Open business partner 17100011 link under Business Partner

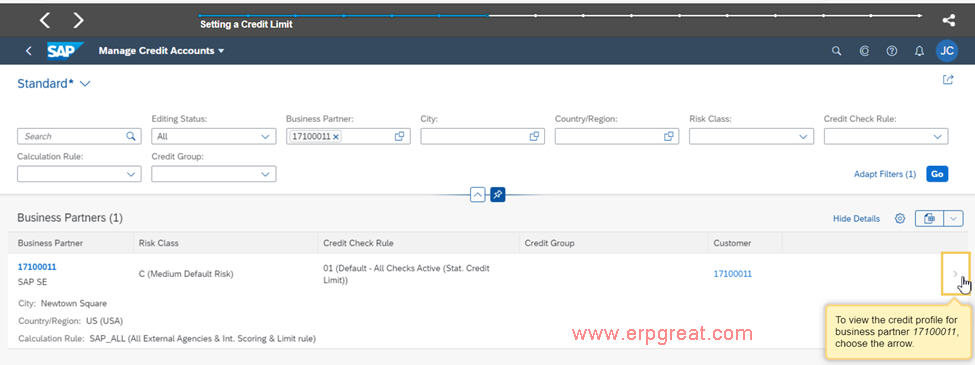point(37,267)
